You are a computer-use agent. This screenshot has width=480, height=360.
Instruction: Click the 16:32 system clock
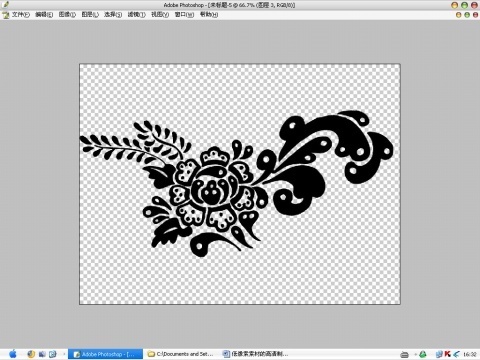tap(470, 354)
